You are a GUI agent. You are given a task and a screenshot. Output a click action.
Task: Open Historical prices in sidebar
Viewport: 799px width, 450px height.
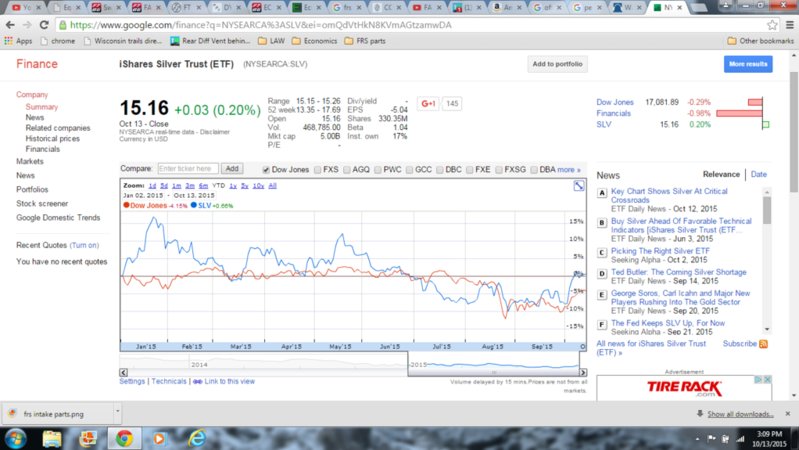pyautogui.click(x=52, y=139)
